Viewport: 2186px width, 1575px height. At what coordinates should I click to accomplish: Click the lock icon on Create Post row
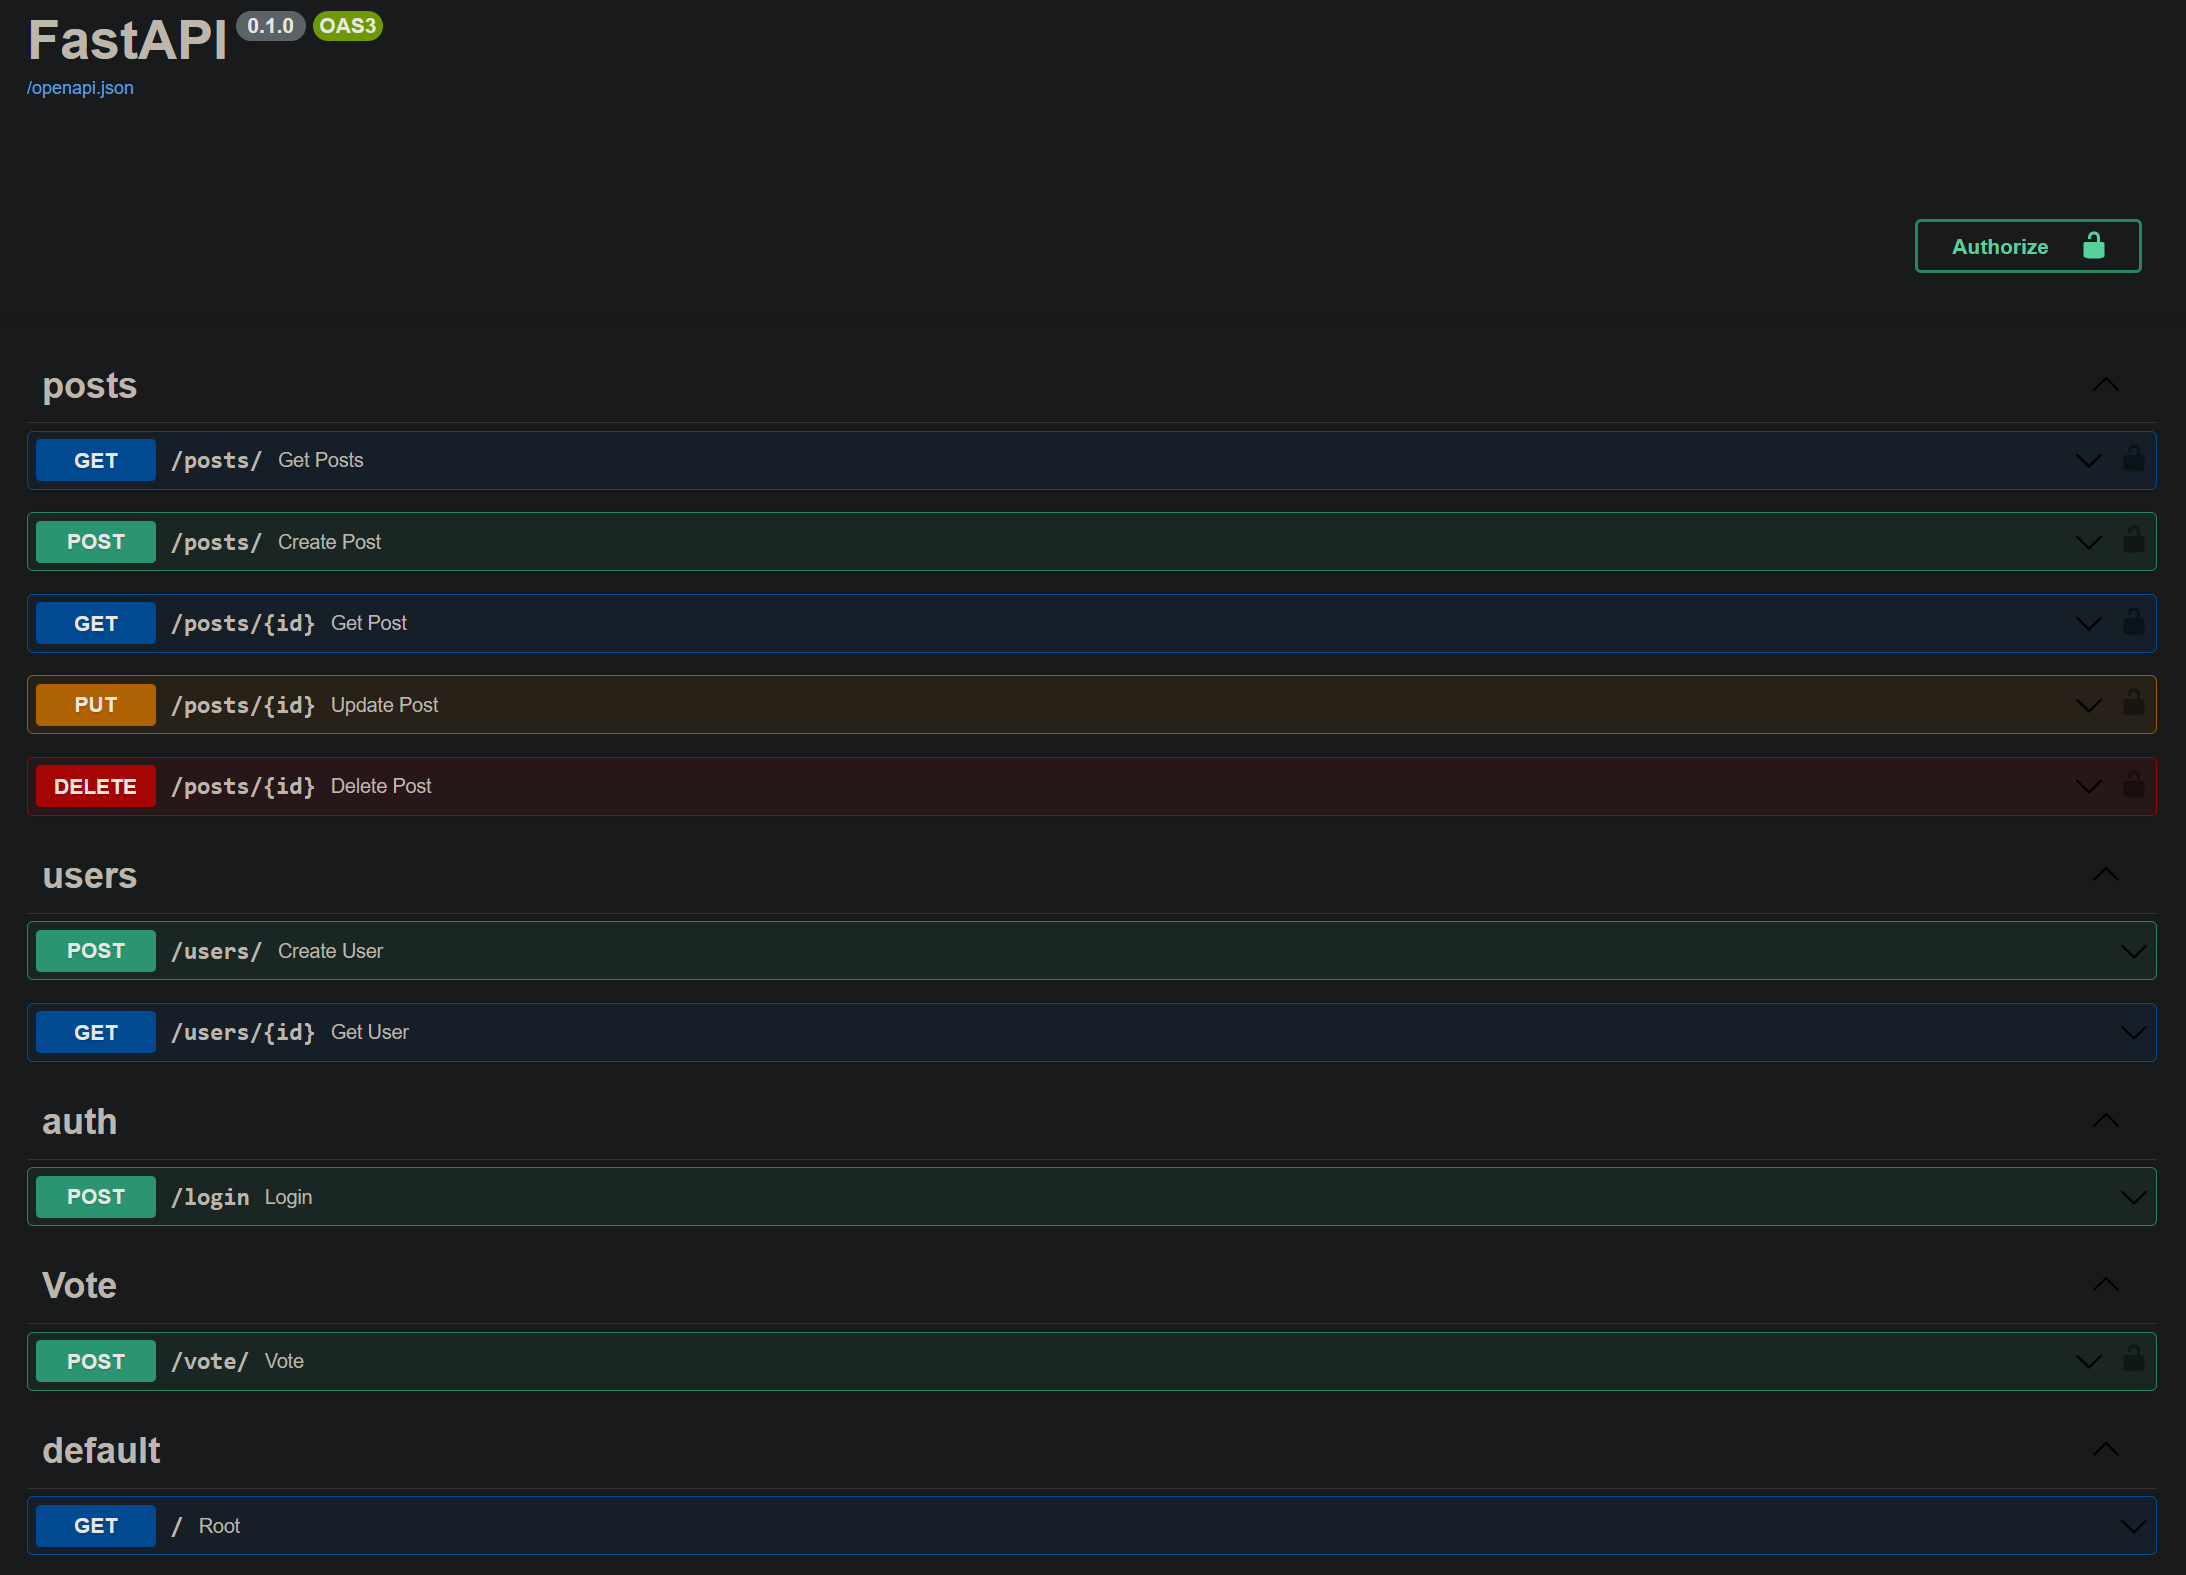click(x=2133, y=541)
